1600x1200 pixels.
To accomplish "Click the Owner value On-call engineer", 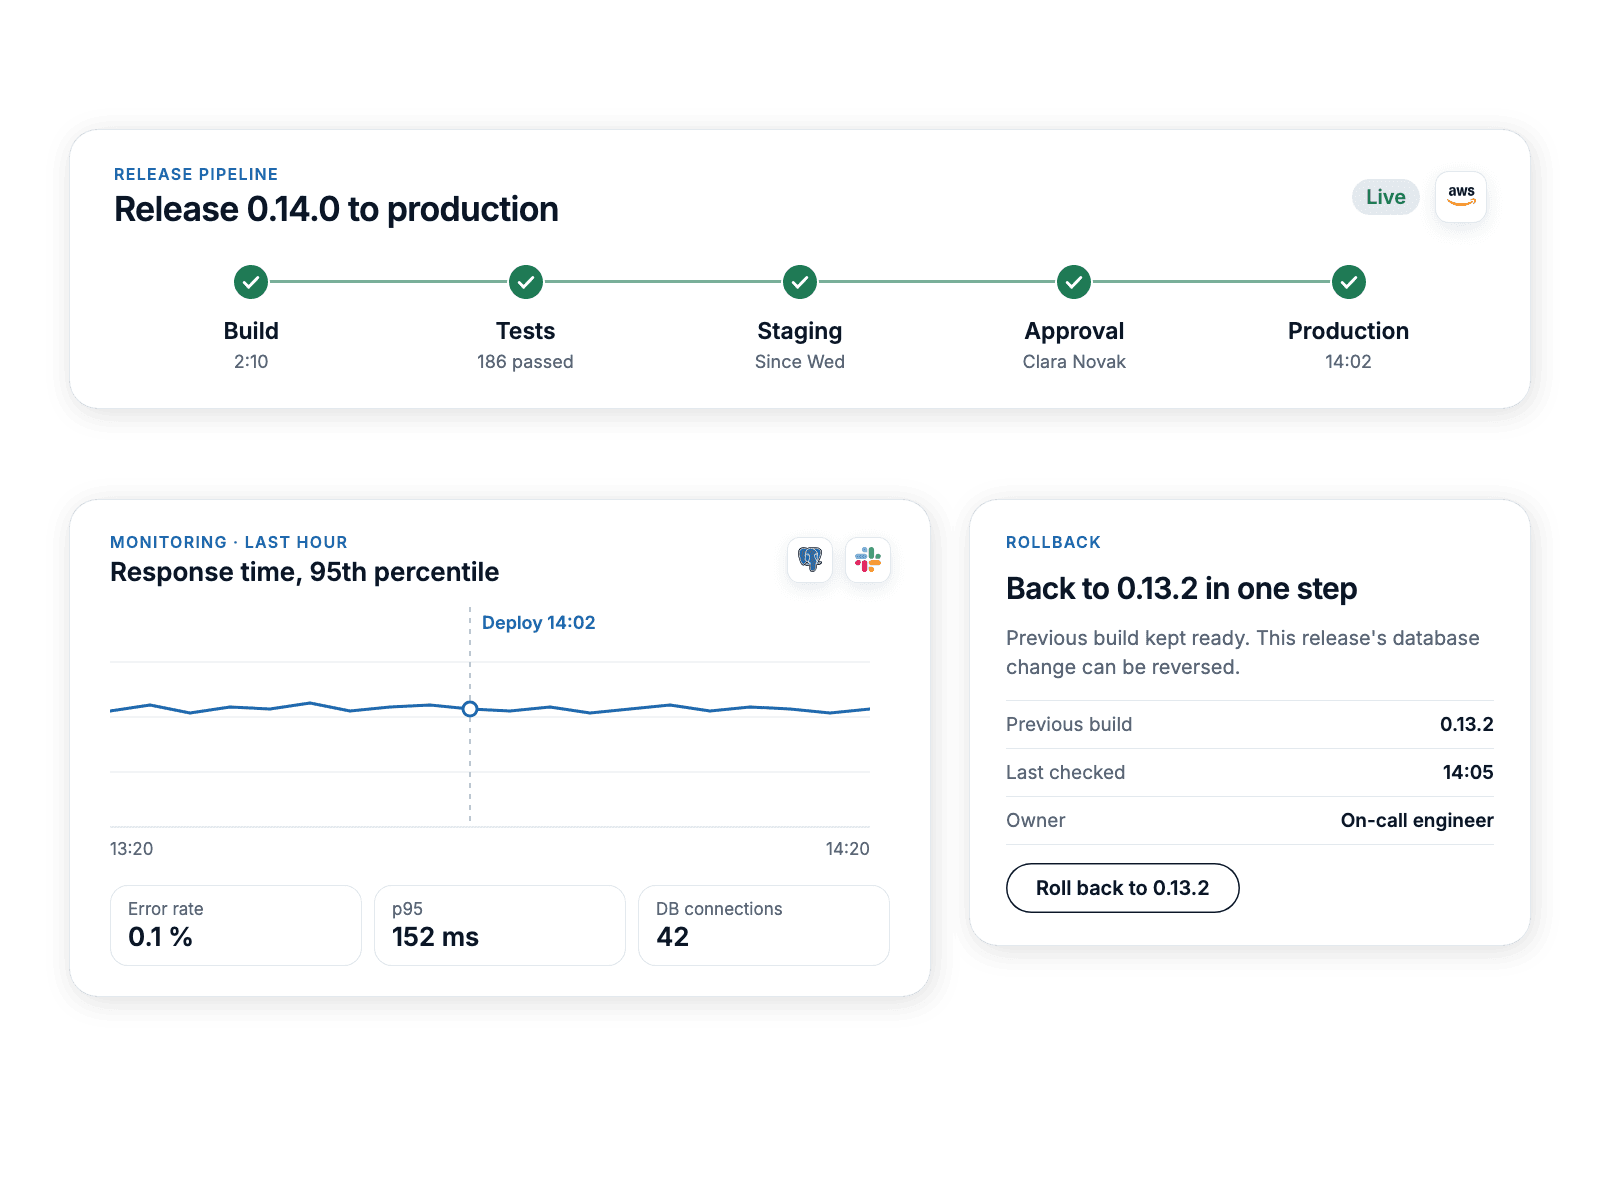I will coord(1417,821).
